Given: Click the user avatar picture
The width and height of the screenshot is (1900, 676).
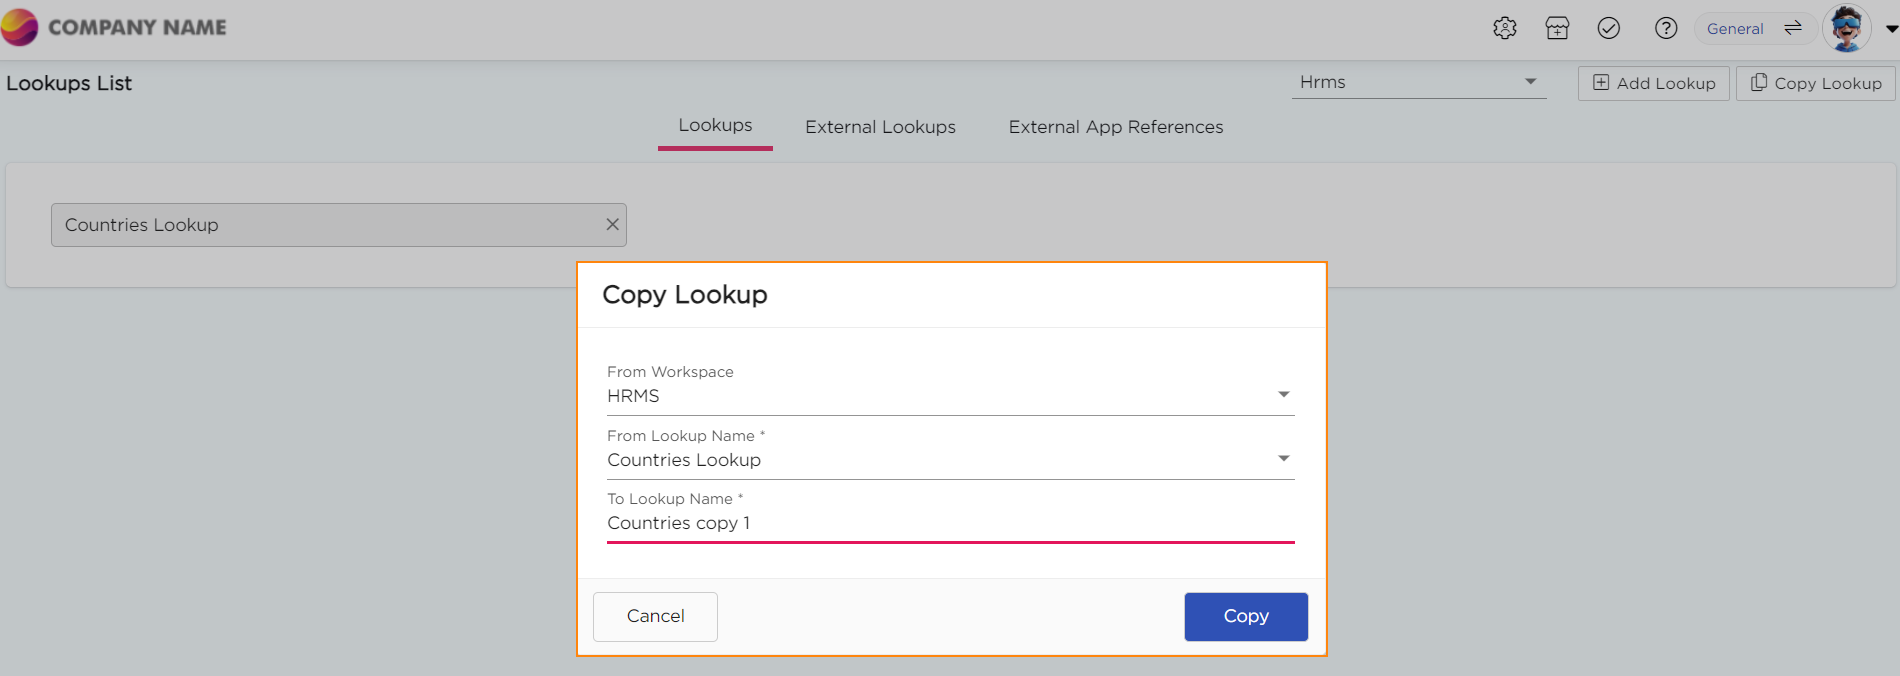Looking at the screenshot, I should pyautogui.click(x=1846, y=28).
